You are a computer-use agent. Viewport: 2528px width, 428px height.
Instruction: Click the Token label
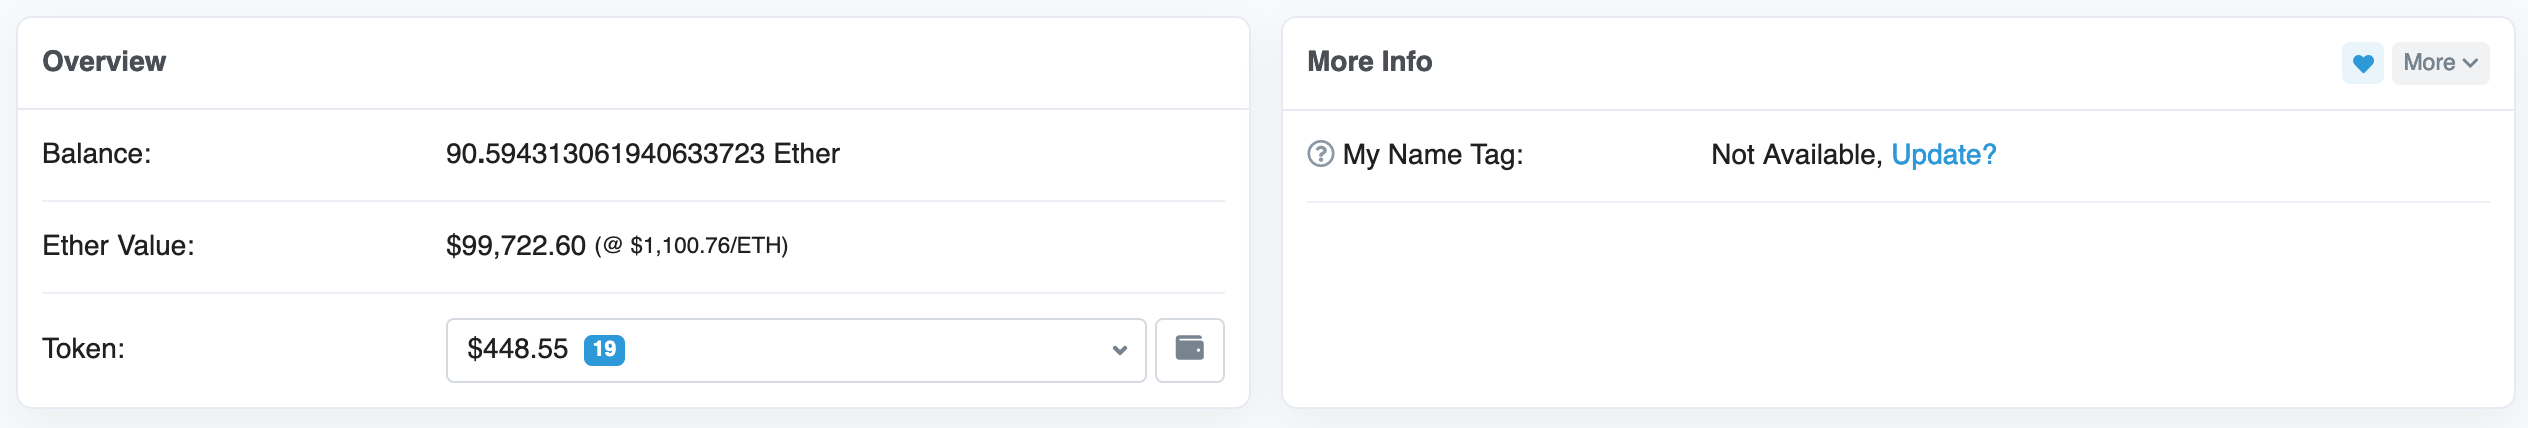83,349
